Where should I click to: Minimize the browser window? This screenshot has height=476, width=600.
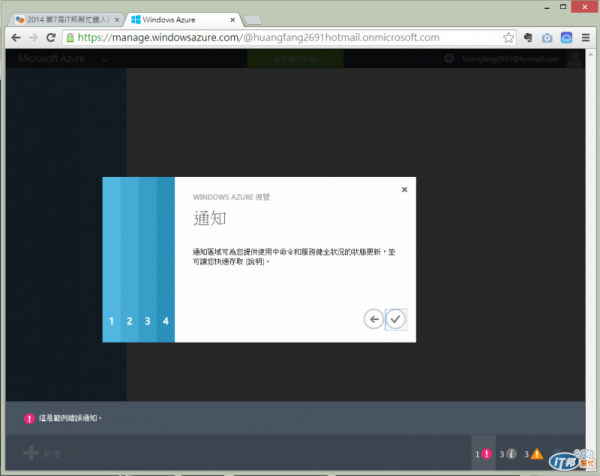(547, 7)
